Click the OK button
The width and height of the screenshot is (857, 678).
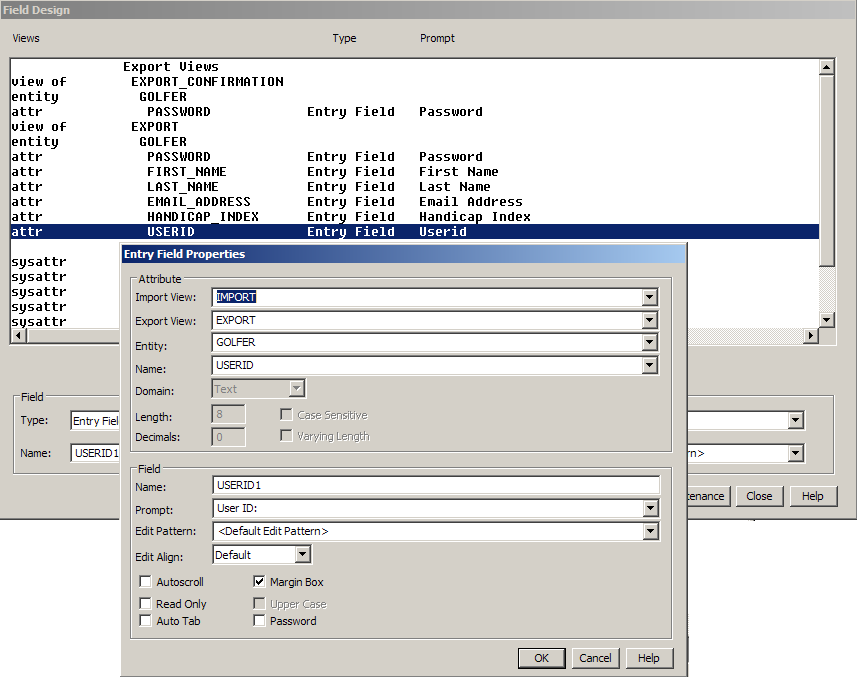541,658
